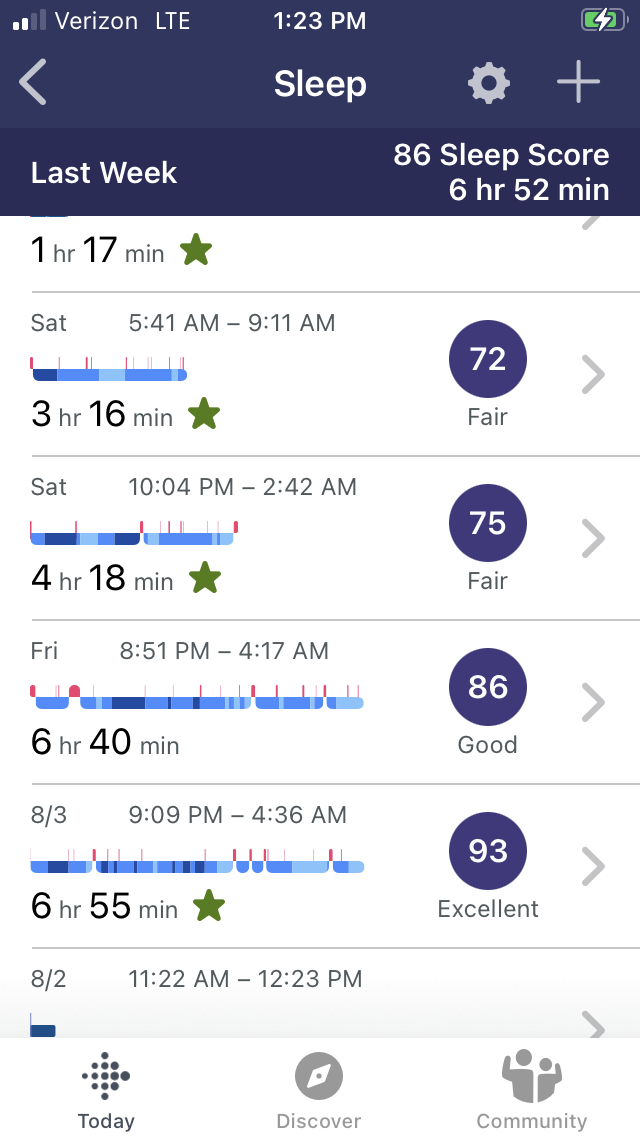Open sleep settings gear icon

pyautogui.click(x=489, y=82)
